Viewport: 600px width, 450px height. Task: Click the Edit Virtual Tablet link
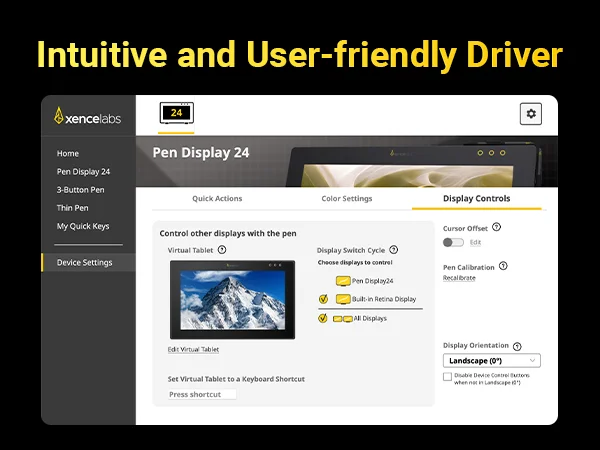tap(193, 349)
